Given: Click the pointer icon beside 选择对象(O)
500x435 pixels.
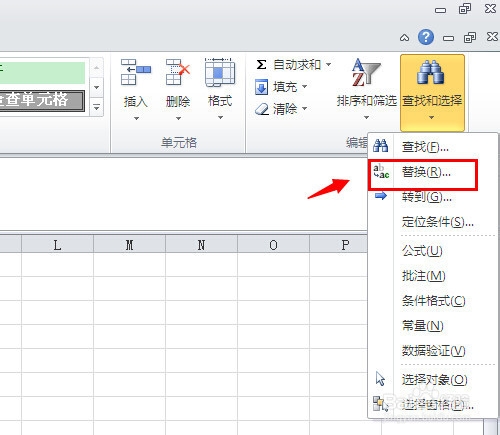Looking at the screenshot, I should coord(380,379).
